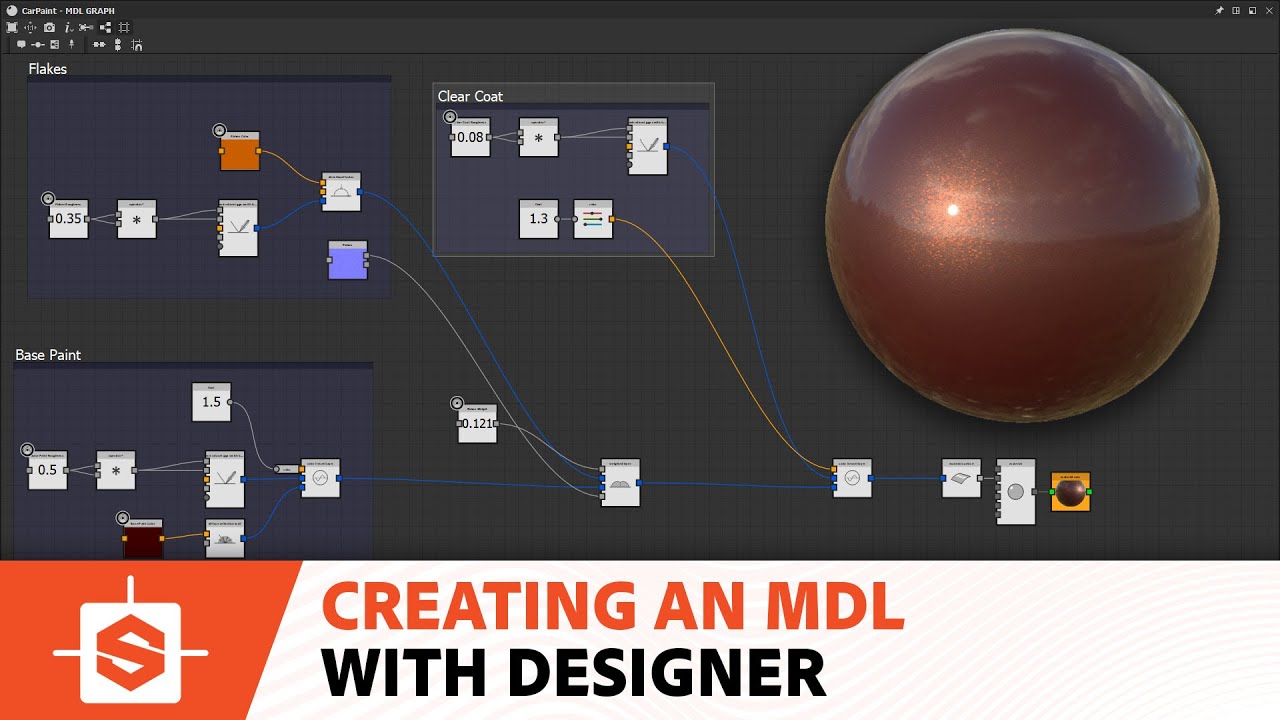Toggle the node hierarchy layout icon
Viewport: 1280px width, 720px height.
[x=105, y=27]
